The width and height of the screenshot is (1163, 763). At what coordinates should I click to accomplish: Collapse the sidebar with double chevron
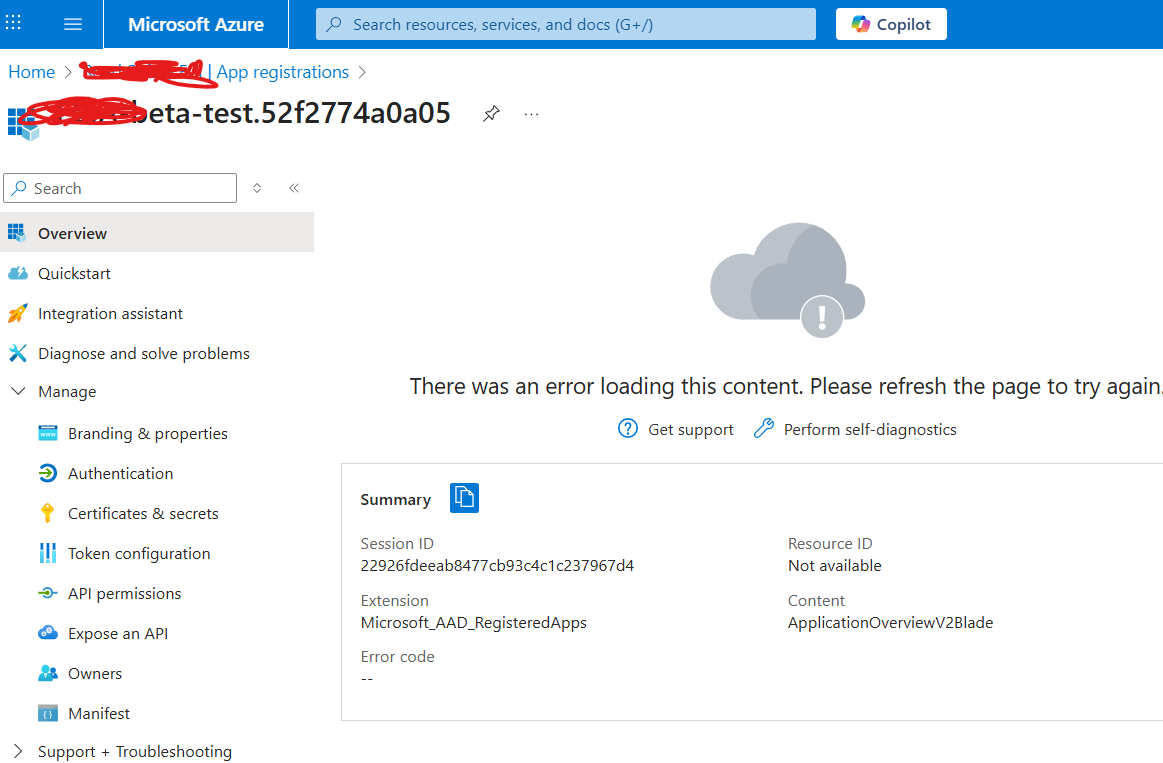tap(294, 188)
